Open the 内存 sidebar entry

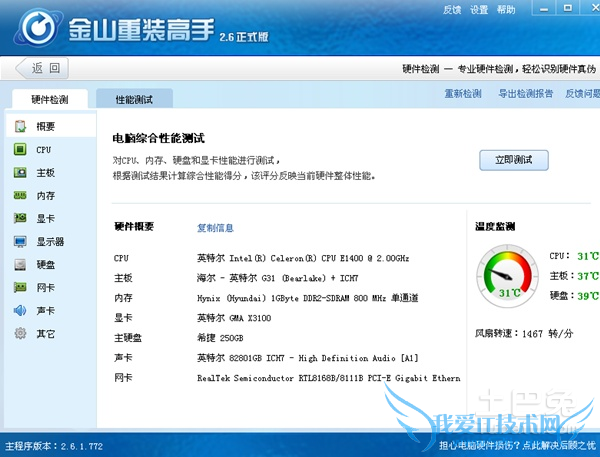click(x=51, y=196)
